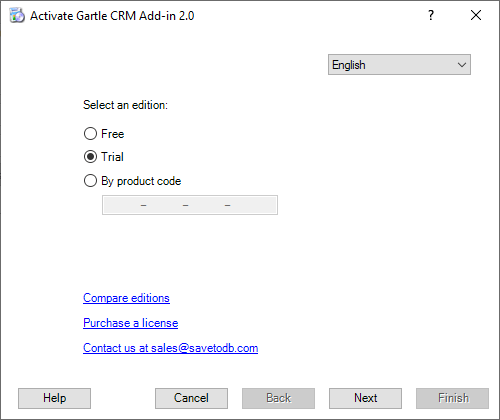The image size is (500, 420).
Task: Click the Select an edition label
Action: tap(125, 105)
